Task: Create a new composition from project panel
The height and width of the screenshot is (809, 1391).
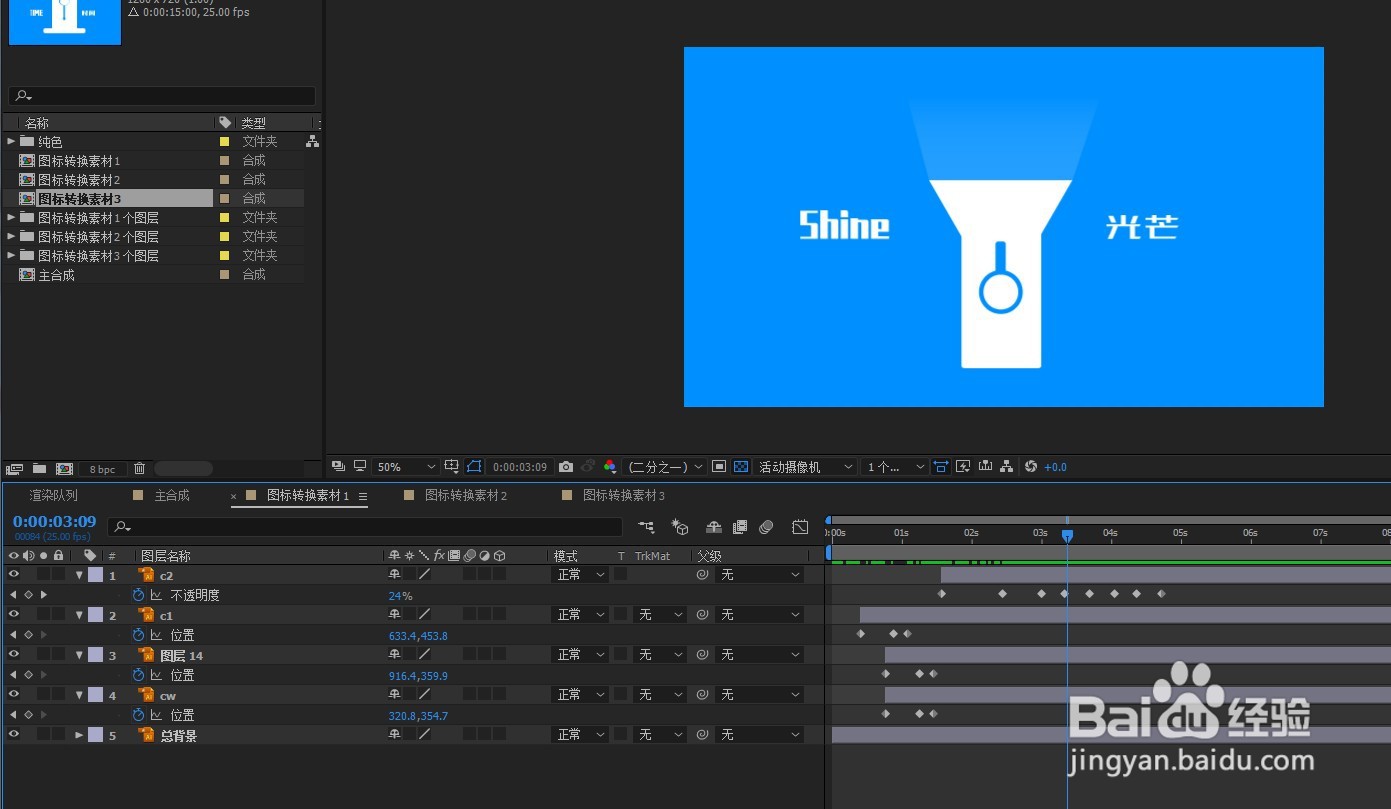Action: point(64,468)
